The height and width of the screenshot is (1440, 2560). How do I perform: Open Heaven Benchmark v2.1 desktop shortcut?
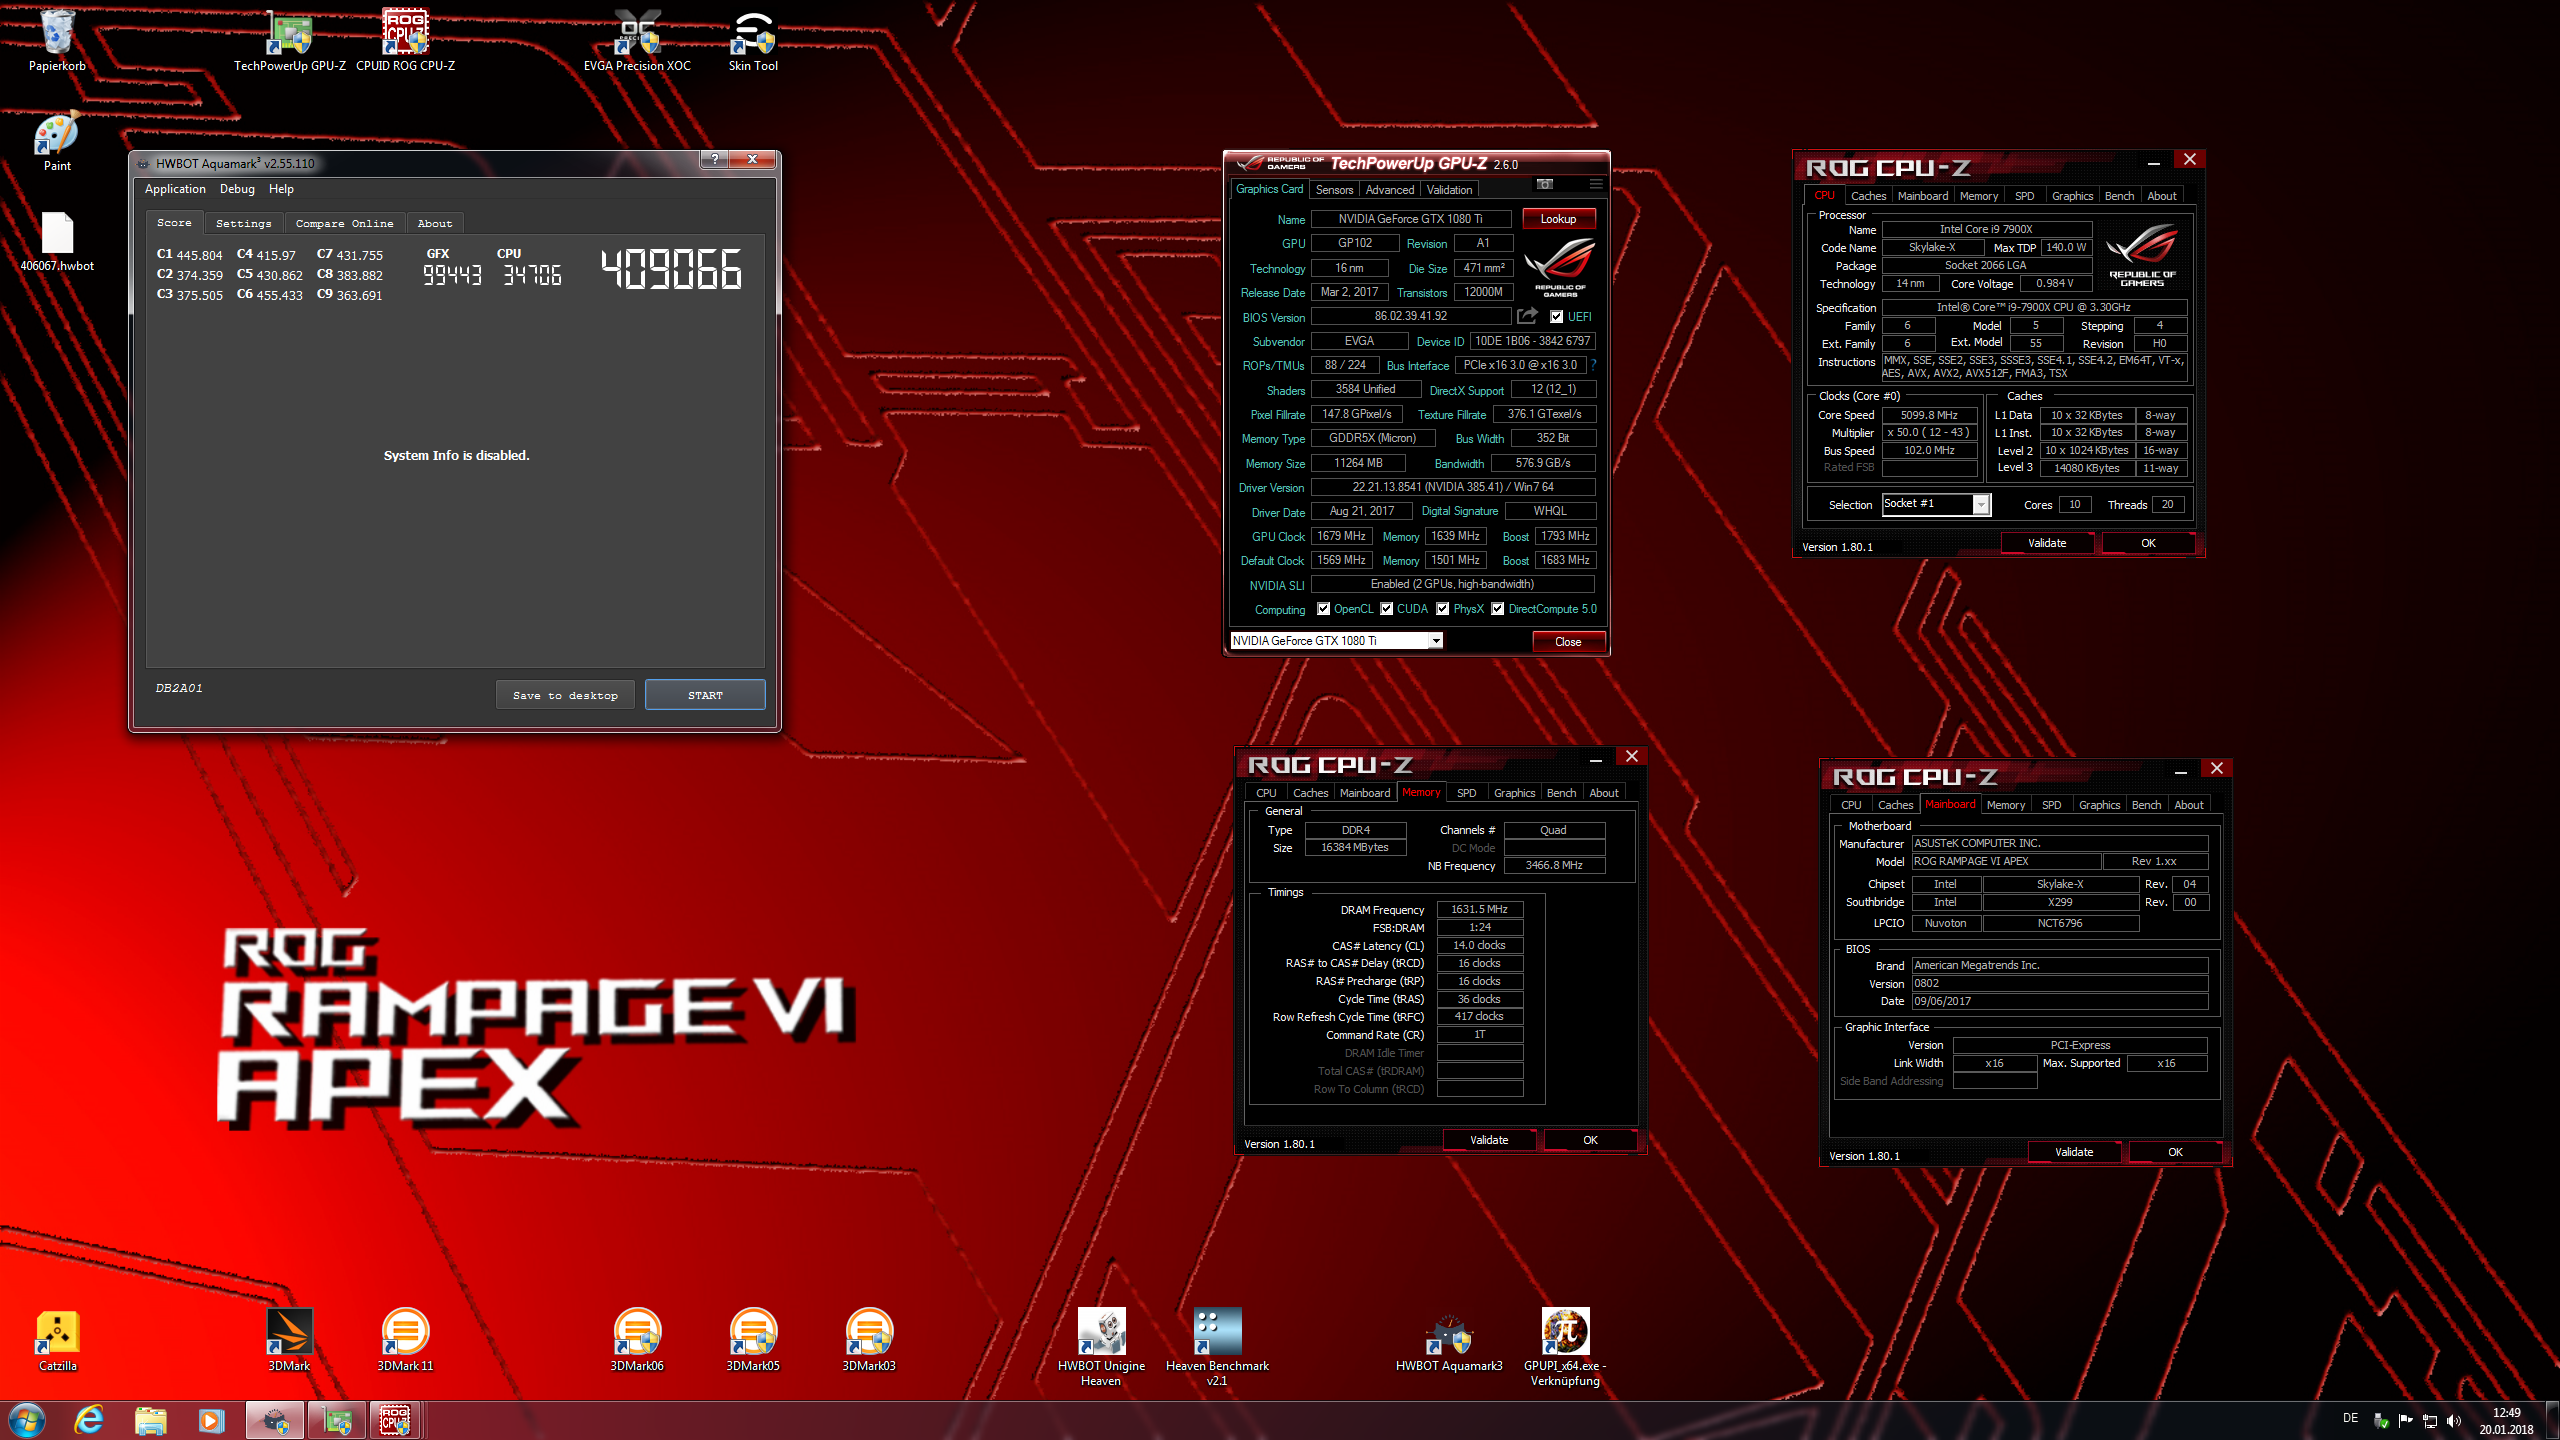click(x=1217, y=1346)
